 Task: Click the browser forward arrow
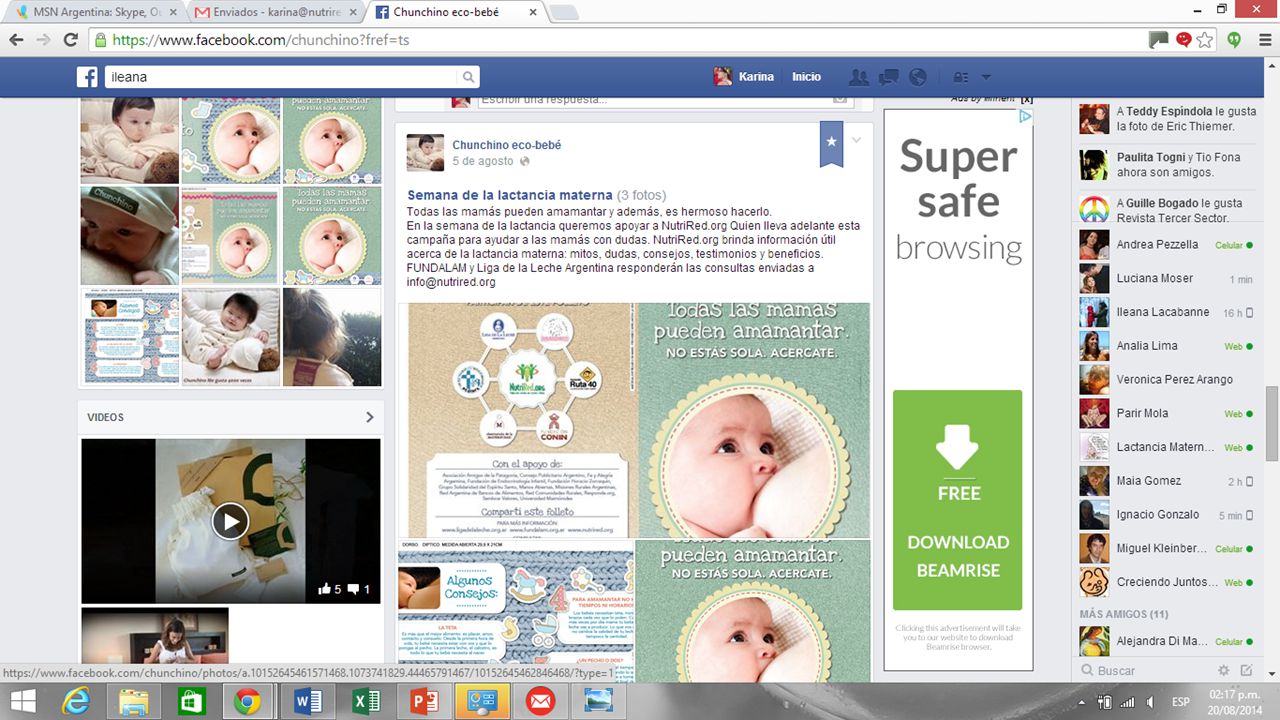[x=43, y=40]
